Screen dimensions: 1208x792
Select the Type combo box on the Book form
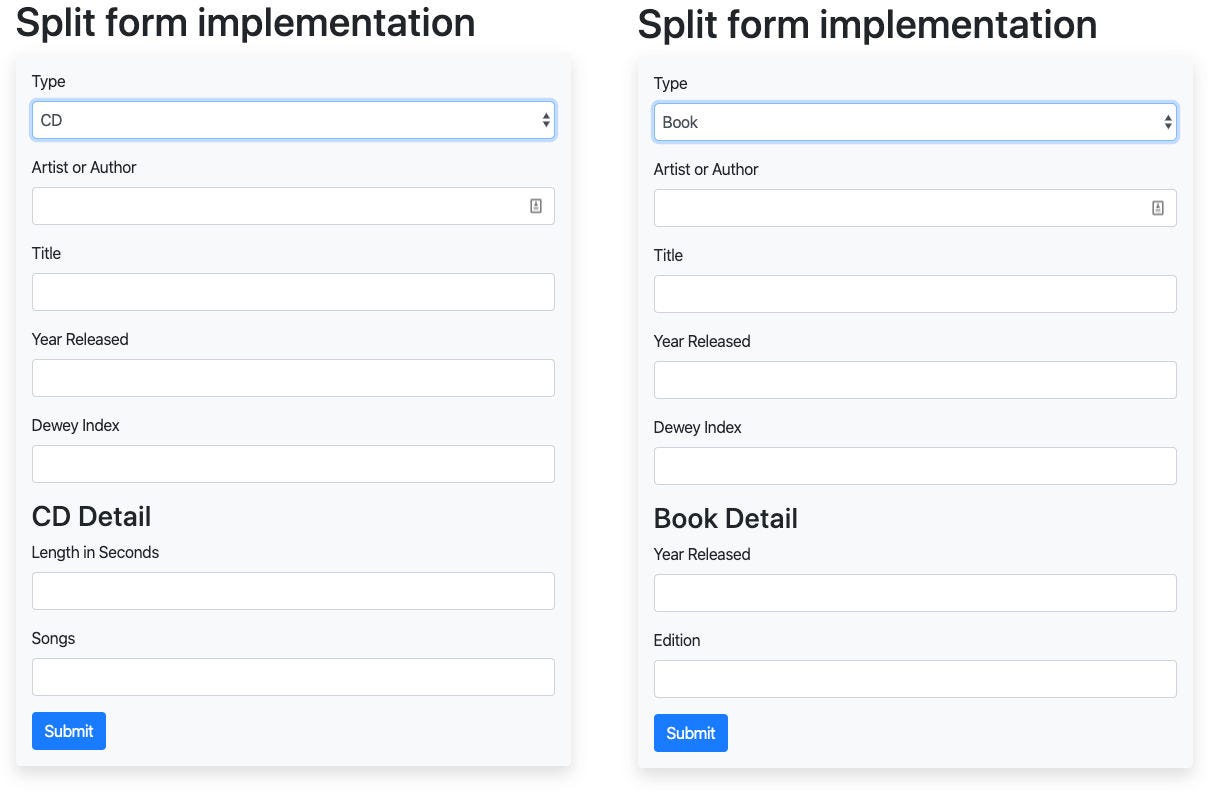click(x=915, y=121)
